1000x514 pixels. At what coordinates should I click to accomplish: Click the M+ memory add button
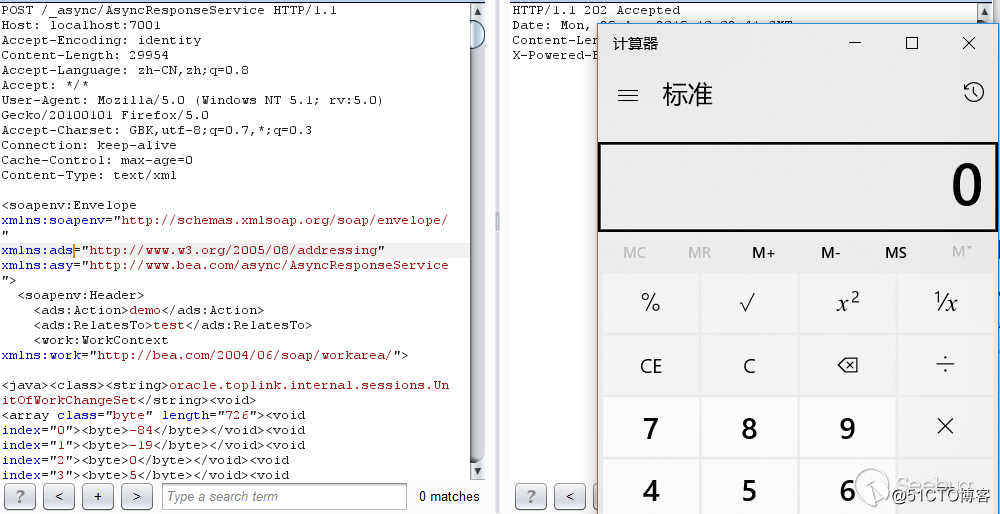(x=763, y=253)
